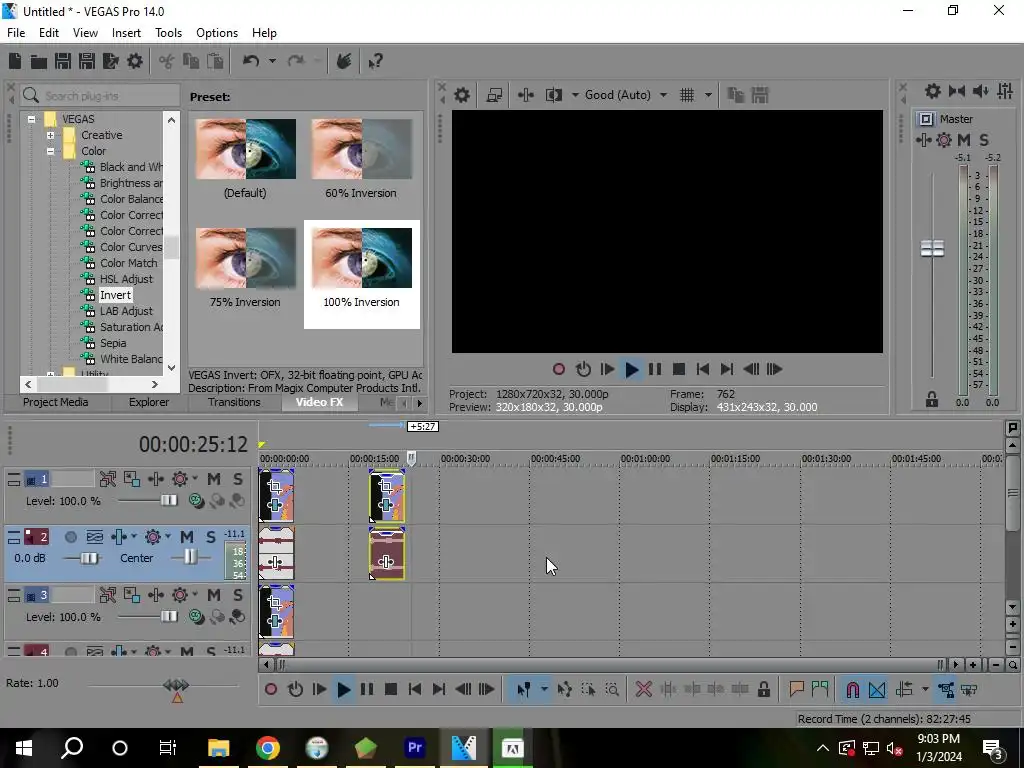Solo track 1 with S button

[238, 479]
